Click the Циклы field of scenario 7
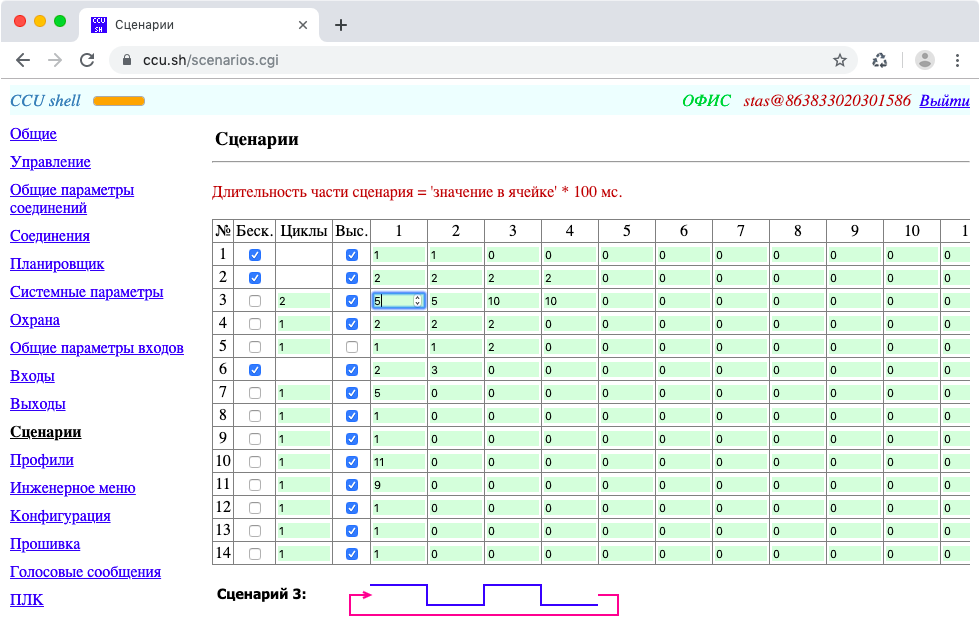 (x=304, y=393)
